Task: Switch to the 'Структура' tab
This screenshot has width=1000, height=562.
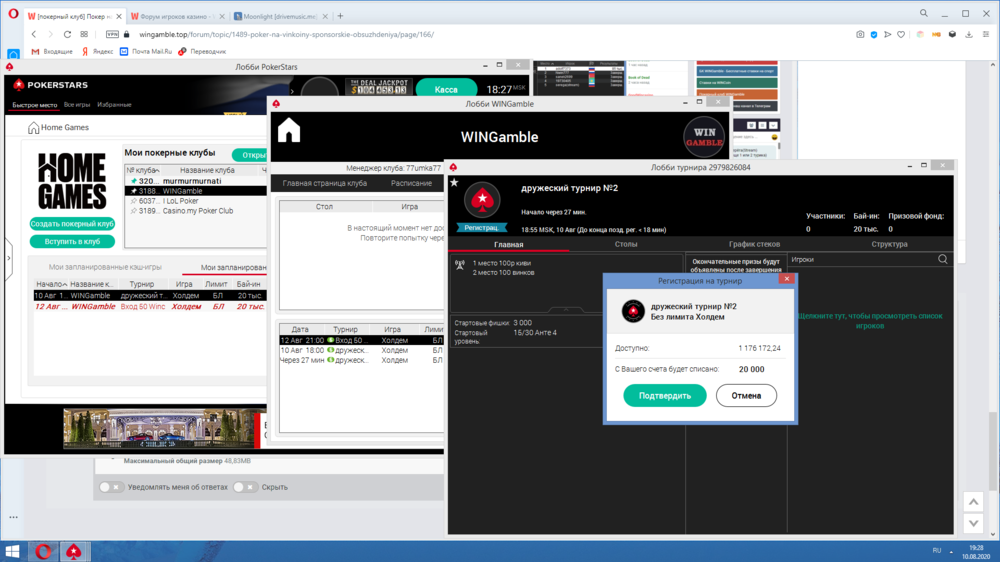Action: (x=889, y=244)
